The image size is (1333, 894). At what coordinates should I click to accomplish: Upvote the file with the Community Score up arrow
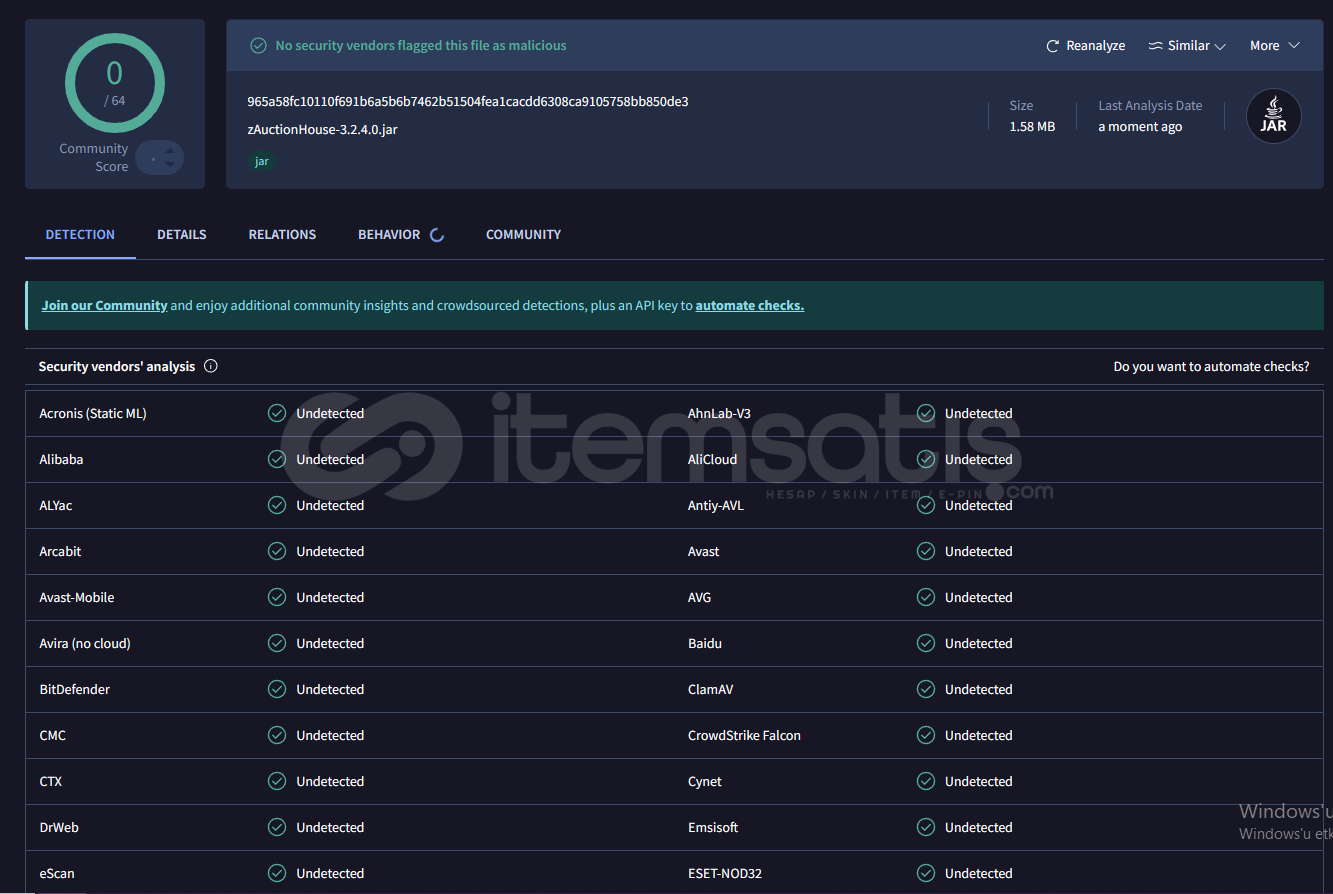170,151
